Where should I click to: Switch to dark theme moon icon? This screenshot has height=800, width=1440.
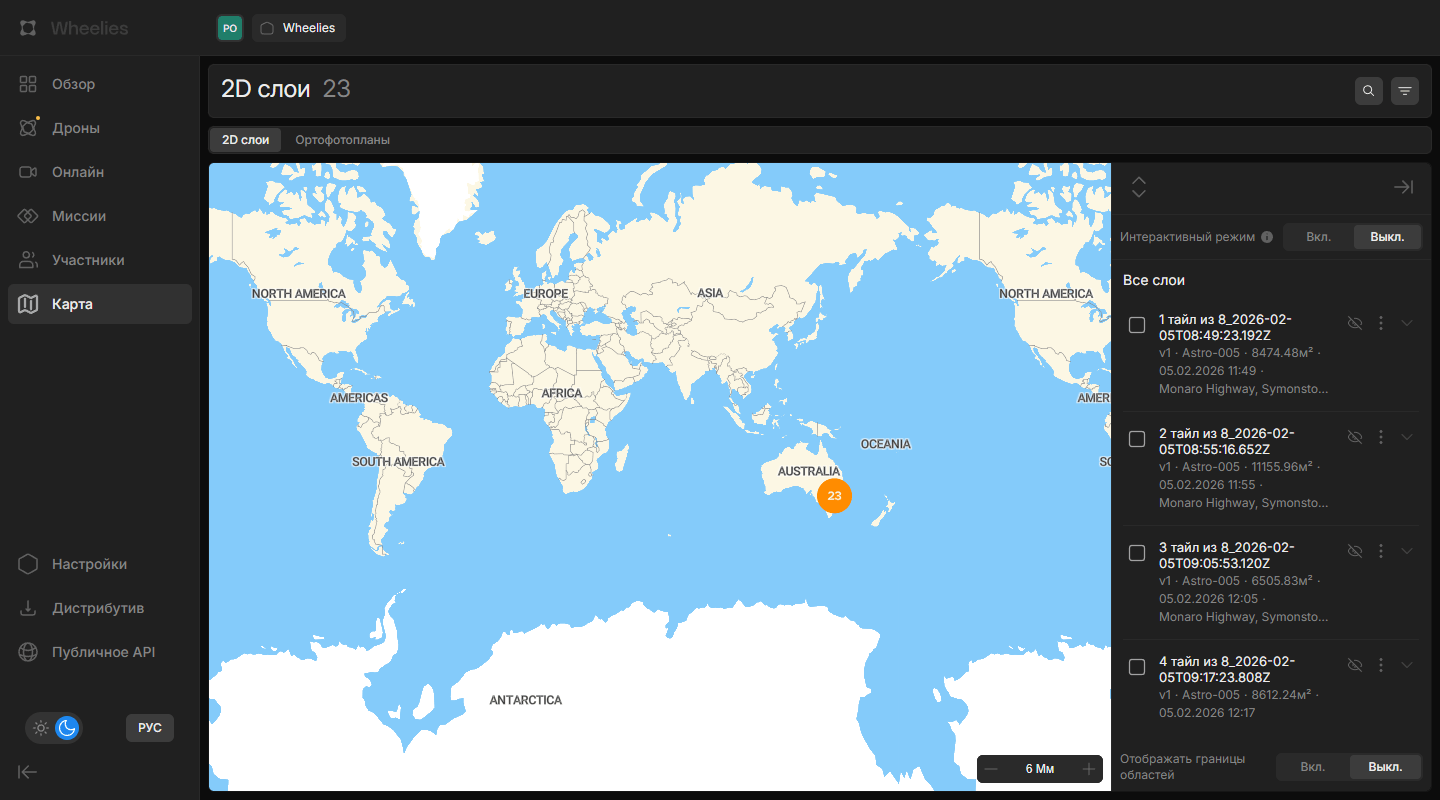click(x=67, y=728)
